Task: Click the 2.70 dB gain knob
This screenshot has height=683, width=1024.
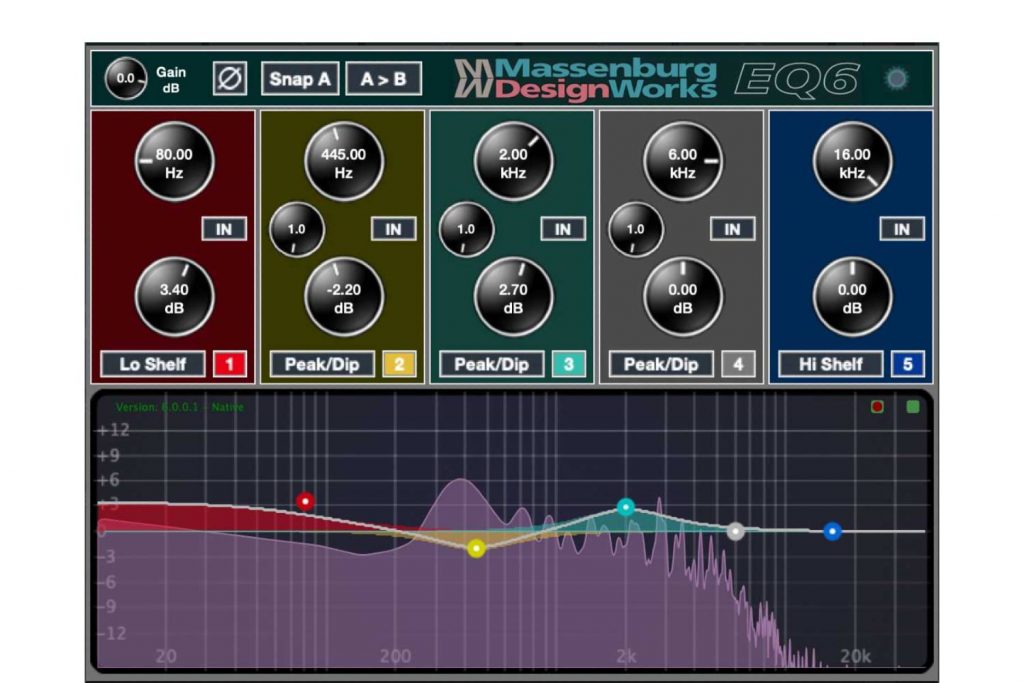Action: [x=513, y=297]
